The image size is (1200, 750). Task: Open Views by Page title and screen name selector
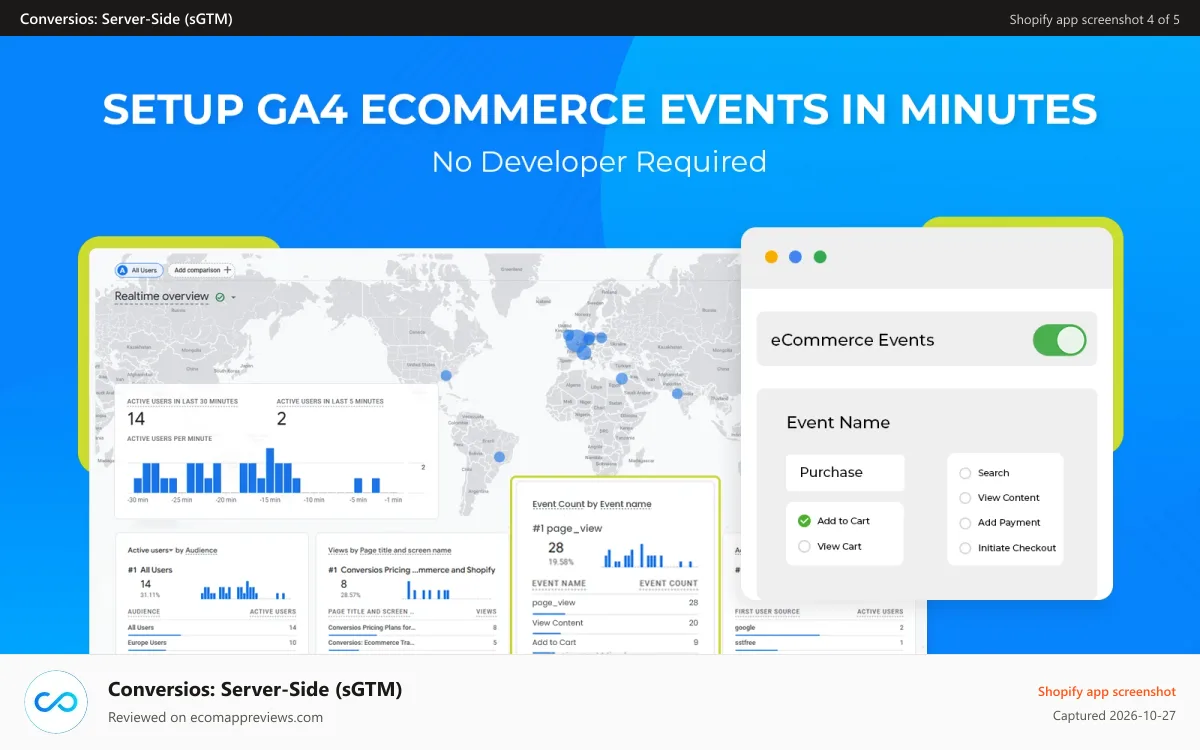pos(389,550)
